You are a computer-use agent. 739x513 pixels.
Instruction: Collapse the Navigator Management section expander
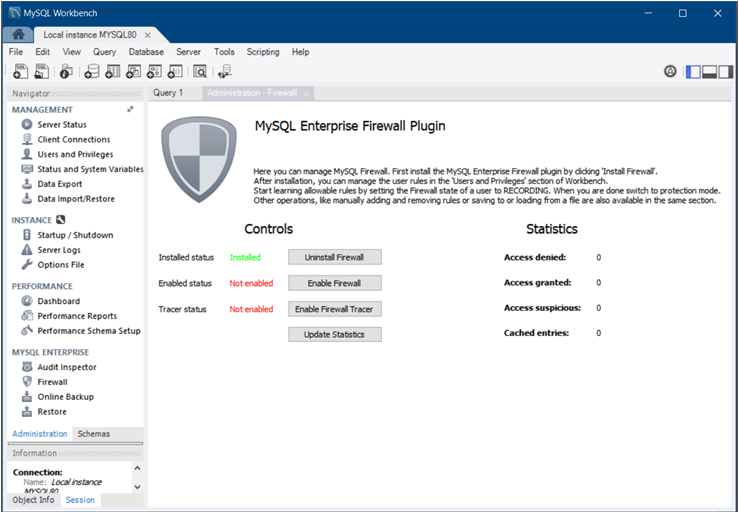(130, 109)
